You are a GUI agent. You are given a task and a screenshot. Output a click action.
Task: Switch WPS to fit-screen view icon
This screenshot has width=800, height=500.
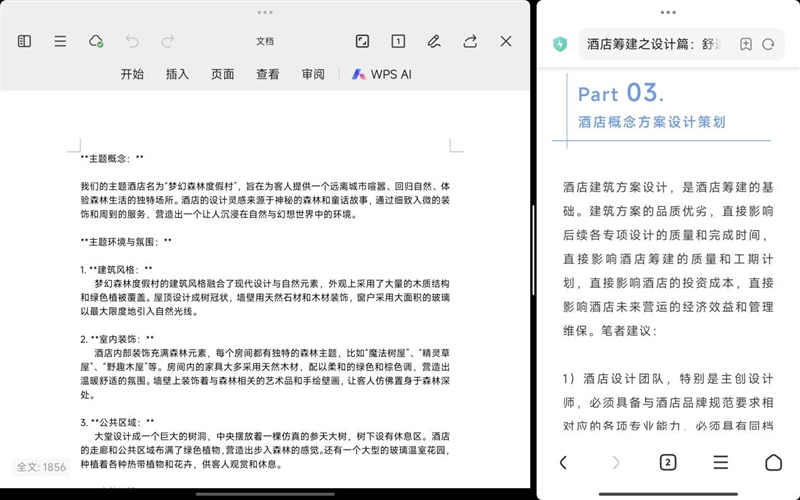point(362,41)
